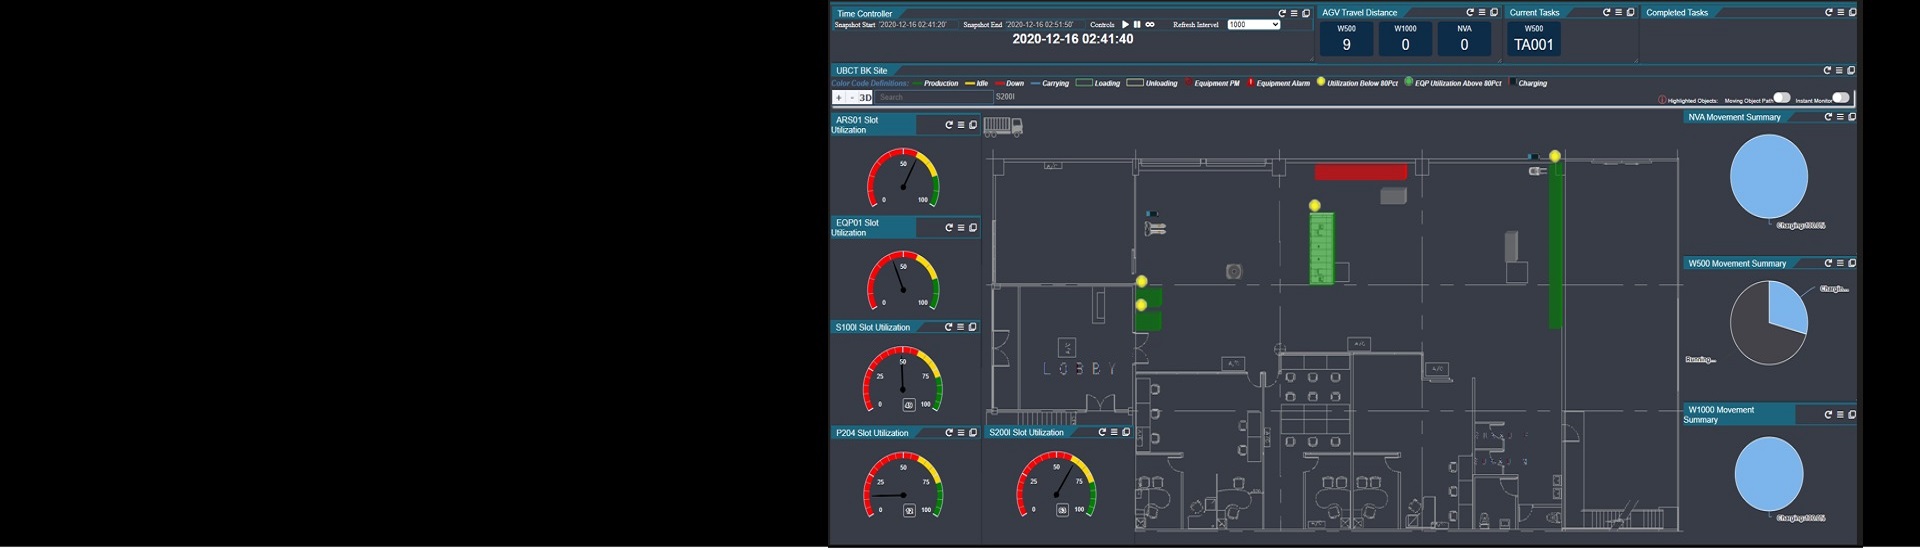The height and width of the screenshot is (550, 1920).
Task: Open the Refresh Interval dropdown
Action: click(1254, 24)
